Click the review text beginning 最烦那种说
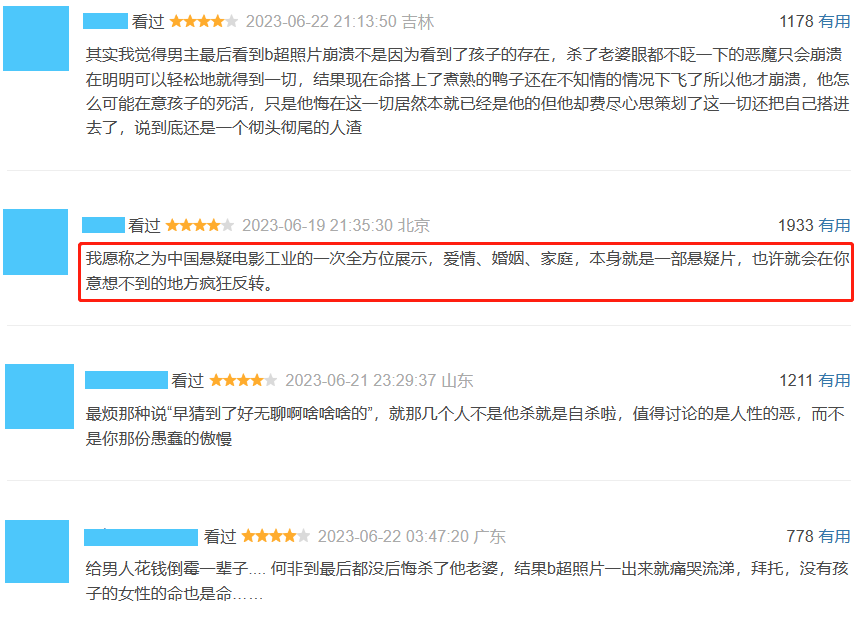Screen dimensions: 855x629 465,426
